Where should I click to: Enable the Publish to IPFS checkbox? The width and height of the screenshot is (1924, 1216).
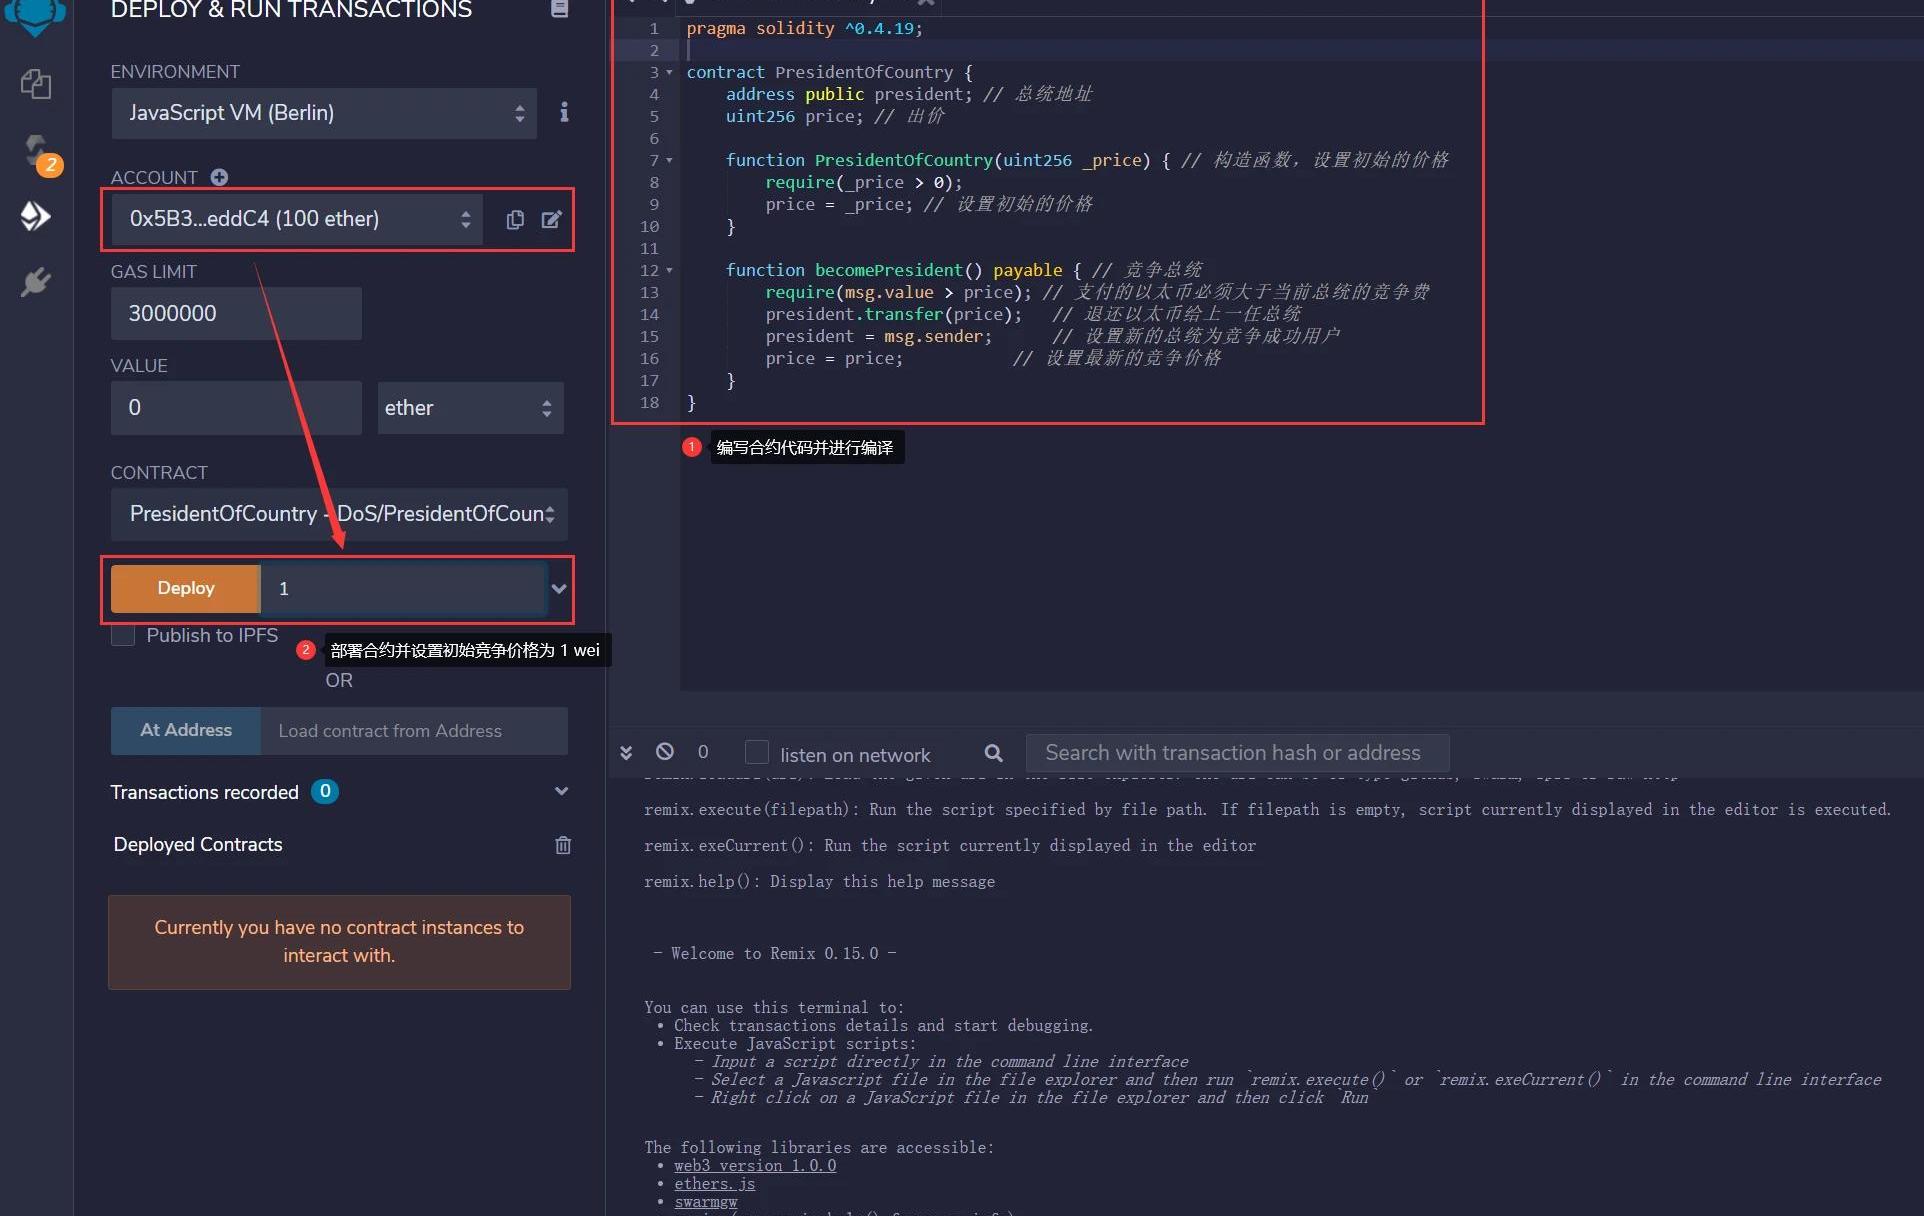[x=123, y=635]
